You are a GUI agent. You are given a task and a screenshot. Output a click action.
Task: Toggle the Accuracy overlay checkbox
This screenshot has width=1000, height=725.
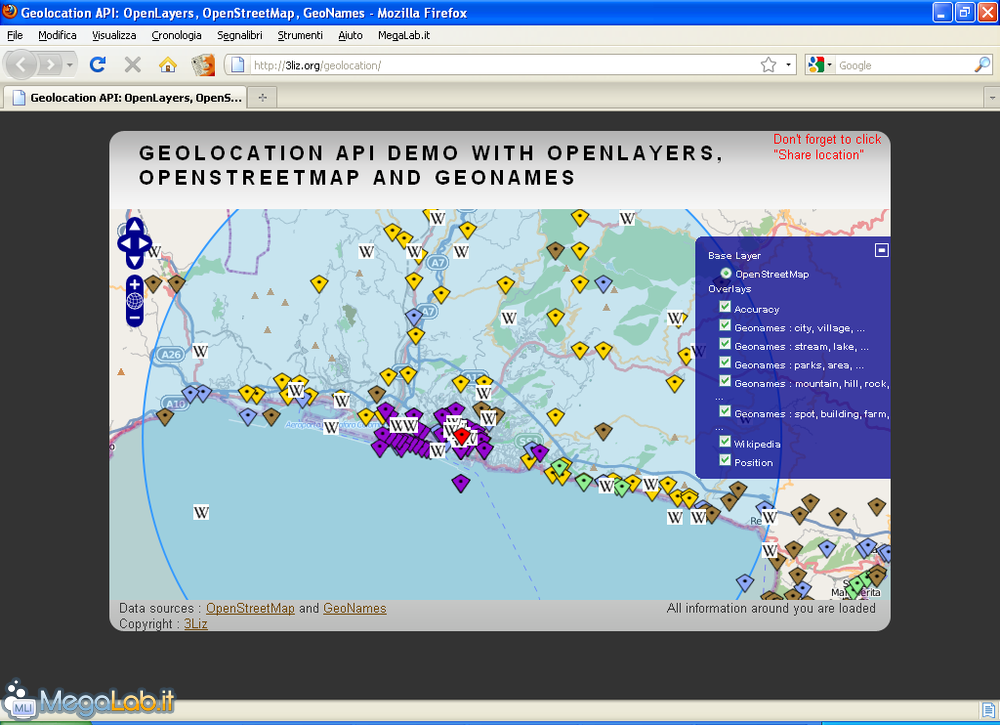tap(725, 307)
